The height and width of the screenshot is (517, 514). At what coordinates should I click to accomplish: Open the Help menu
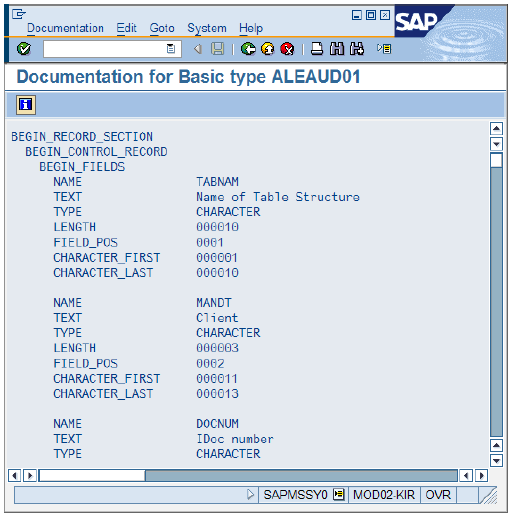tap(251, 28)
